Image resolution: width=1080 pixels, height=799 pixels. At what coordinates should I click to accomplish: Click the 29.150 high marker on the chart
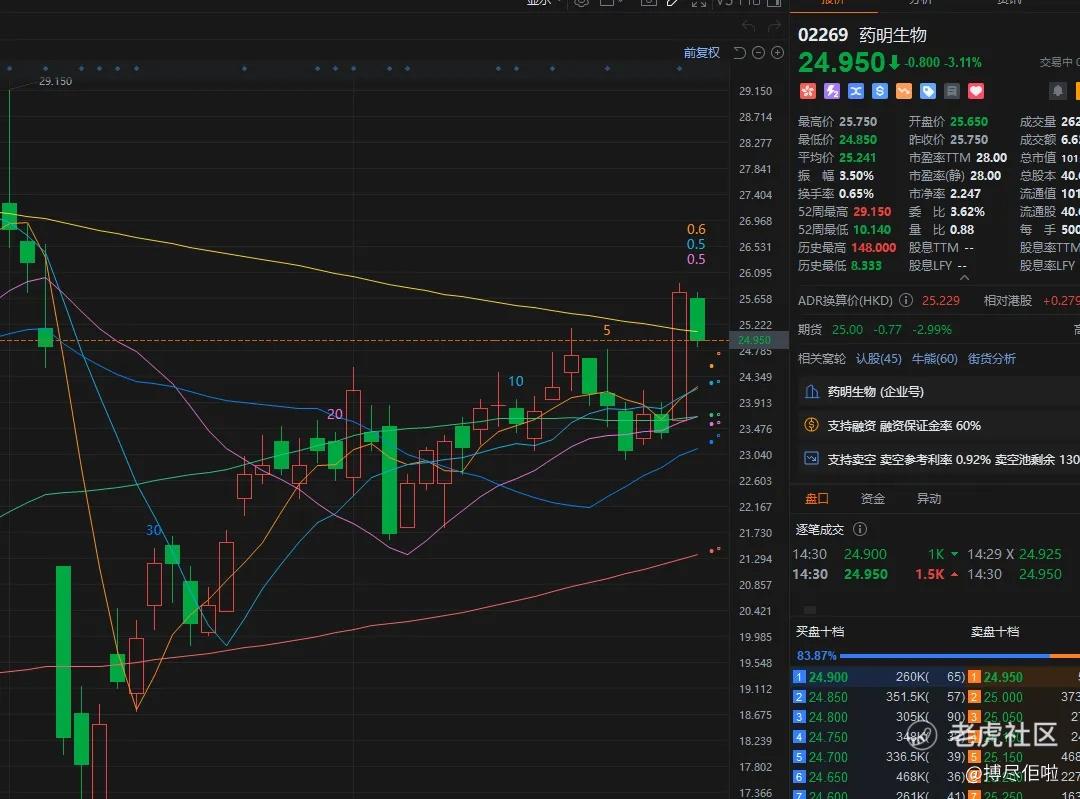[x=55, y=81]
